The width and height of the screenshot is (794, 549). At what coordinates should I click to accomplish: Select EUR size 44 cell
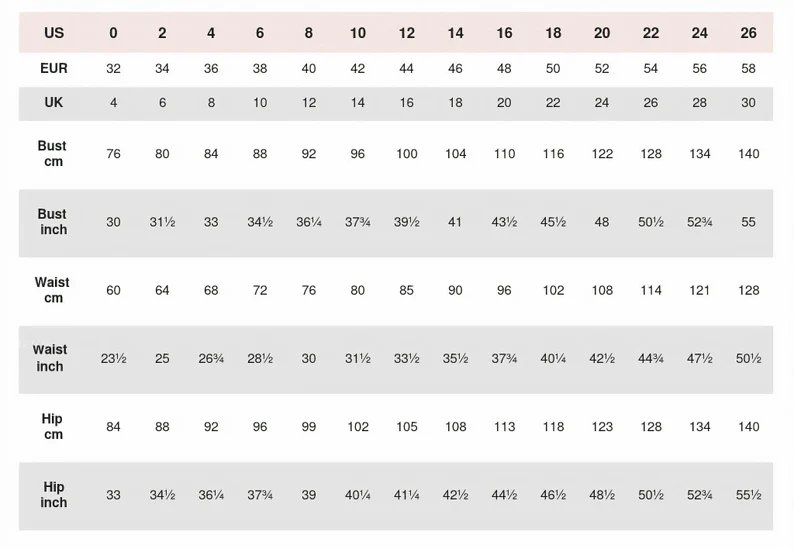[x=406, y=68]
